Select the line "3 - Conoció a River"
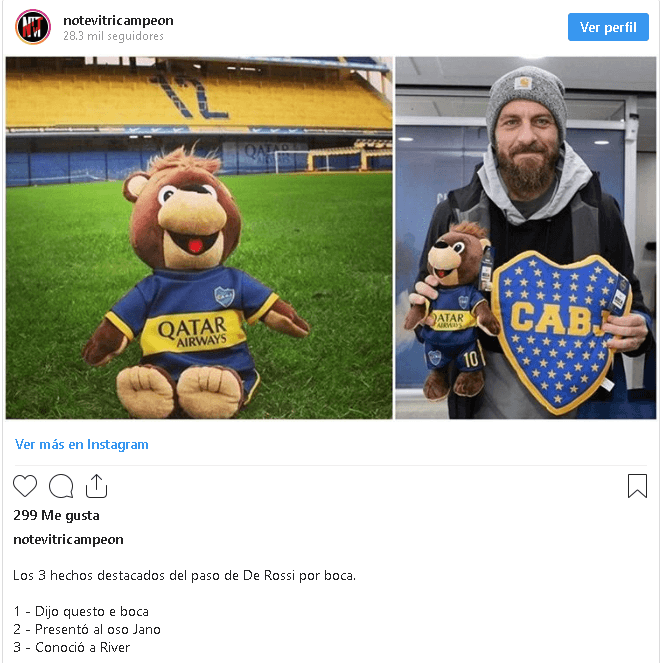Viewport: 661px width, 663px height. pos(72,647)
